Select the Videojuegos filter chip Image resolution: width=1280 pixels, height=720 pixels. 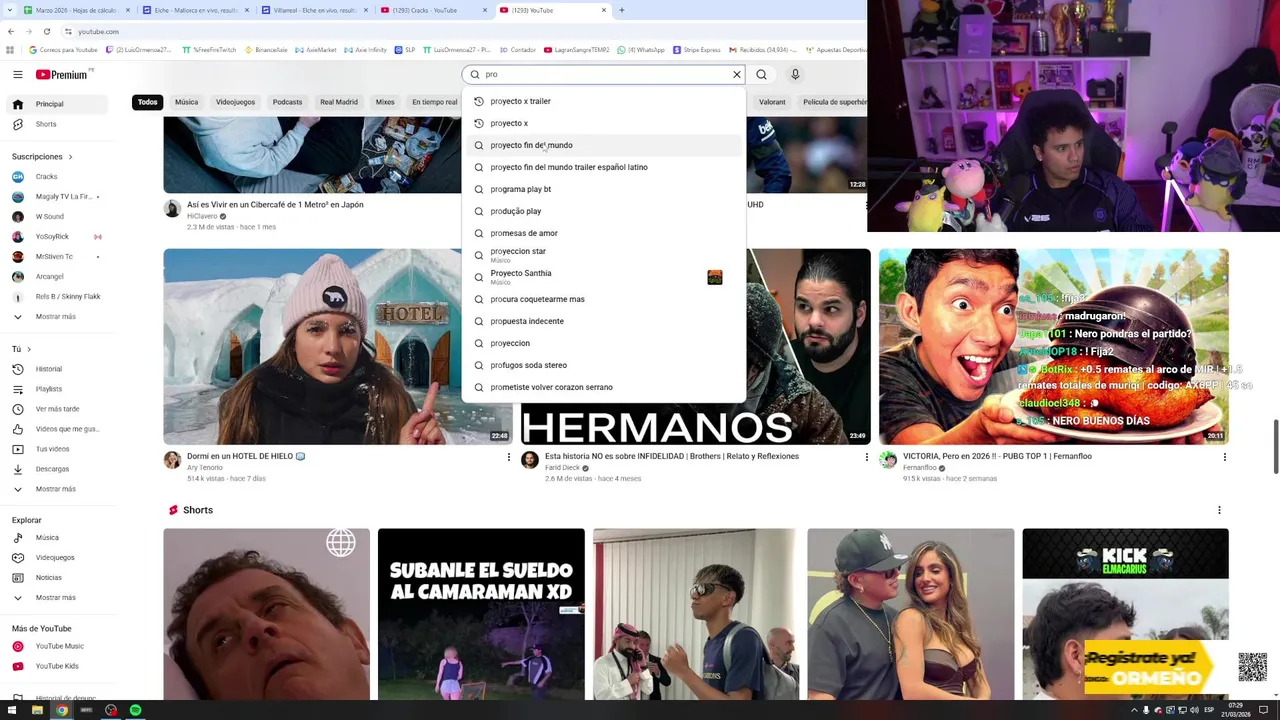[235, 102]
